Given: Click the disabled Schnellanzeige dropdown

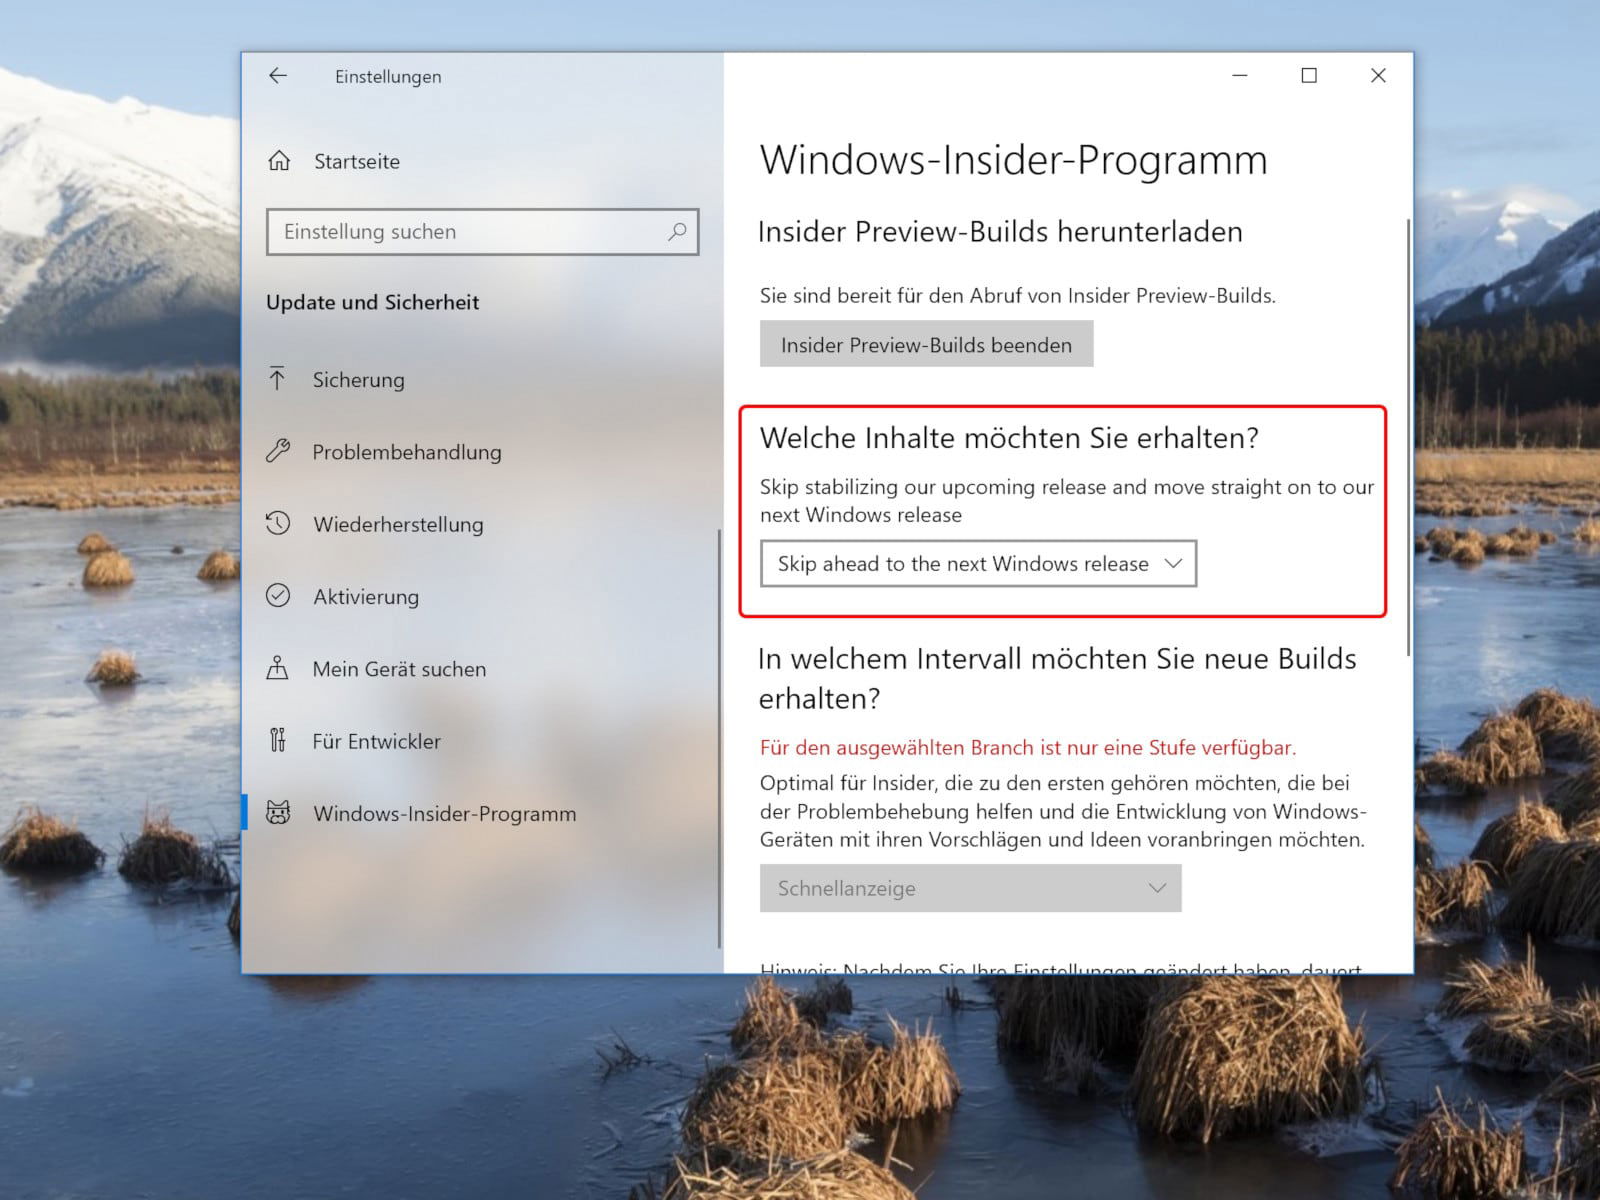Looking at the screenshot, I should pos(970,888).
